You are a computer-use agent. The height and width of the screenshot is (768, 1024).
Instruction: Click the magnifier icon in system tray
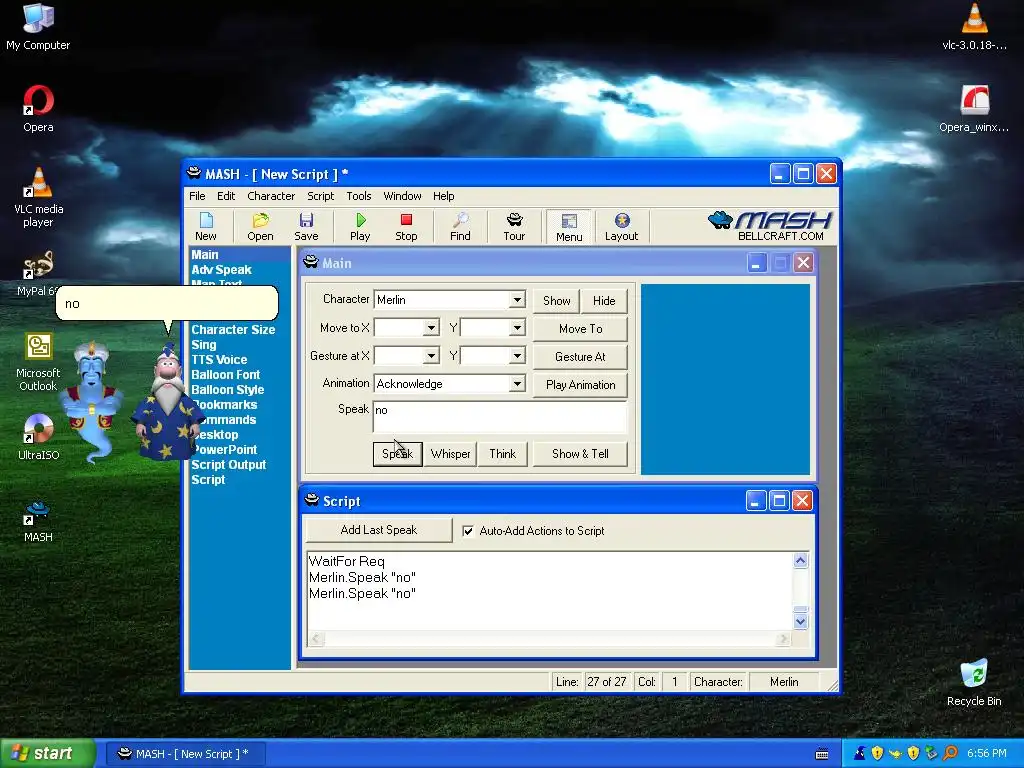[950, 753]
